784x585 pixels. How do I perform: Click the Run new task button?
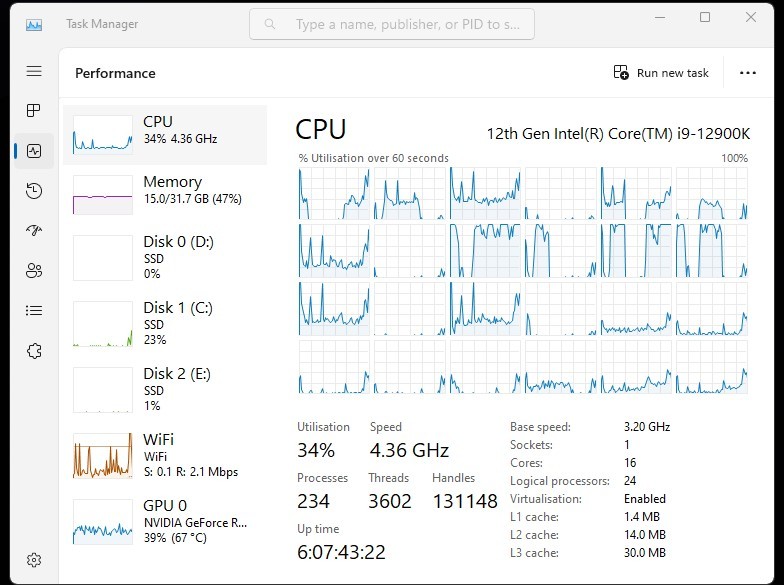662,73
